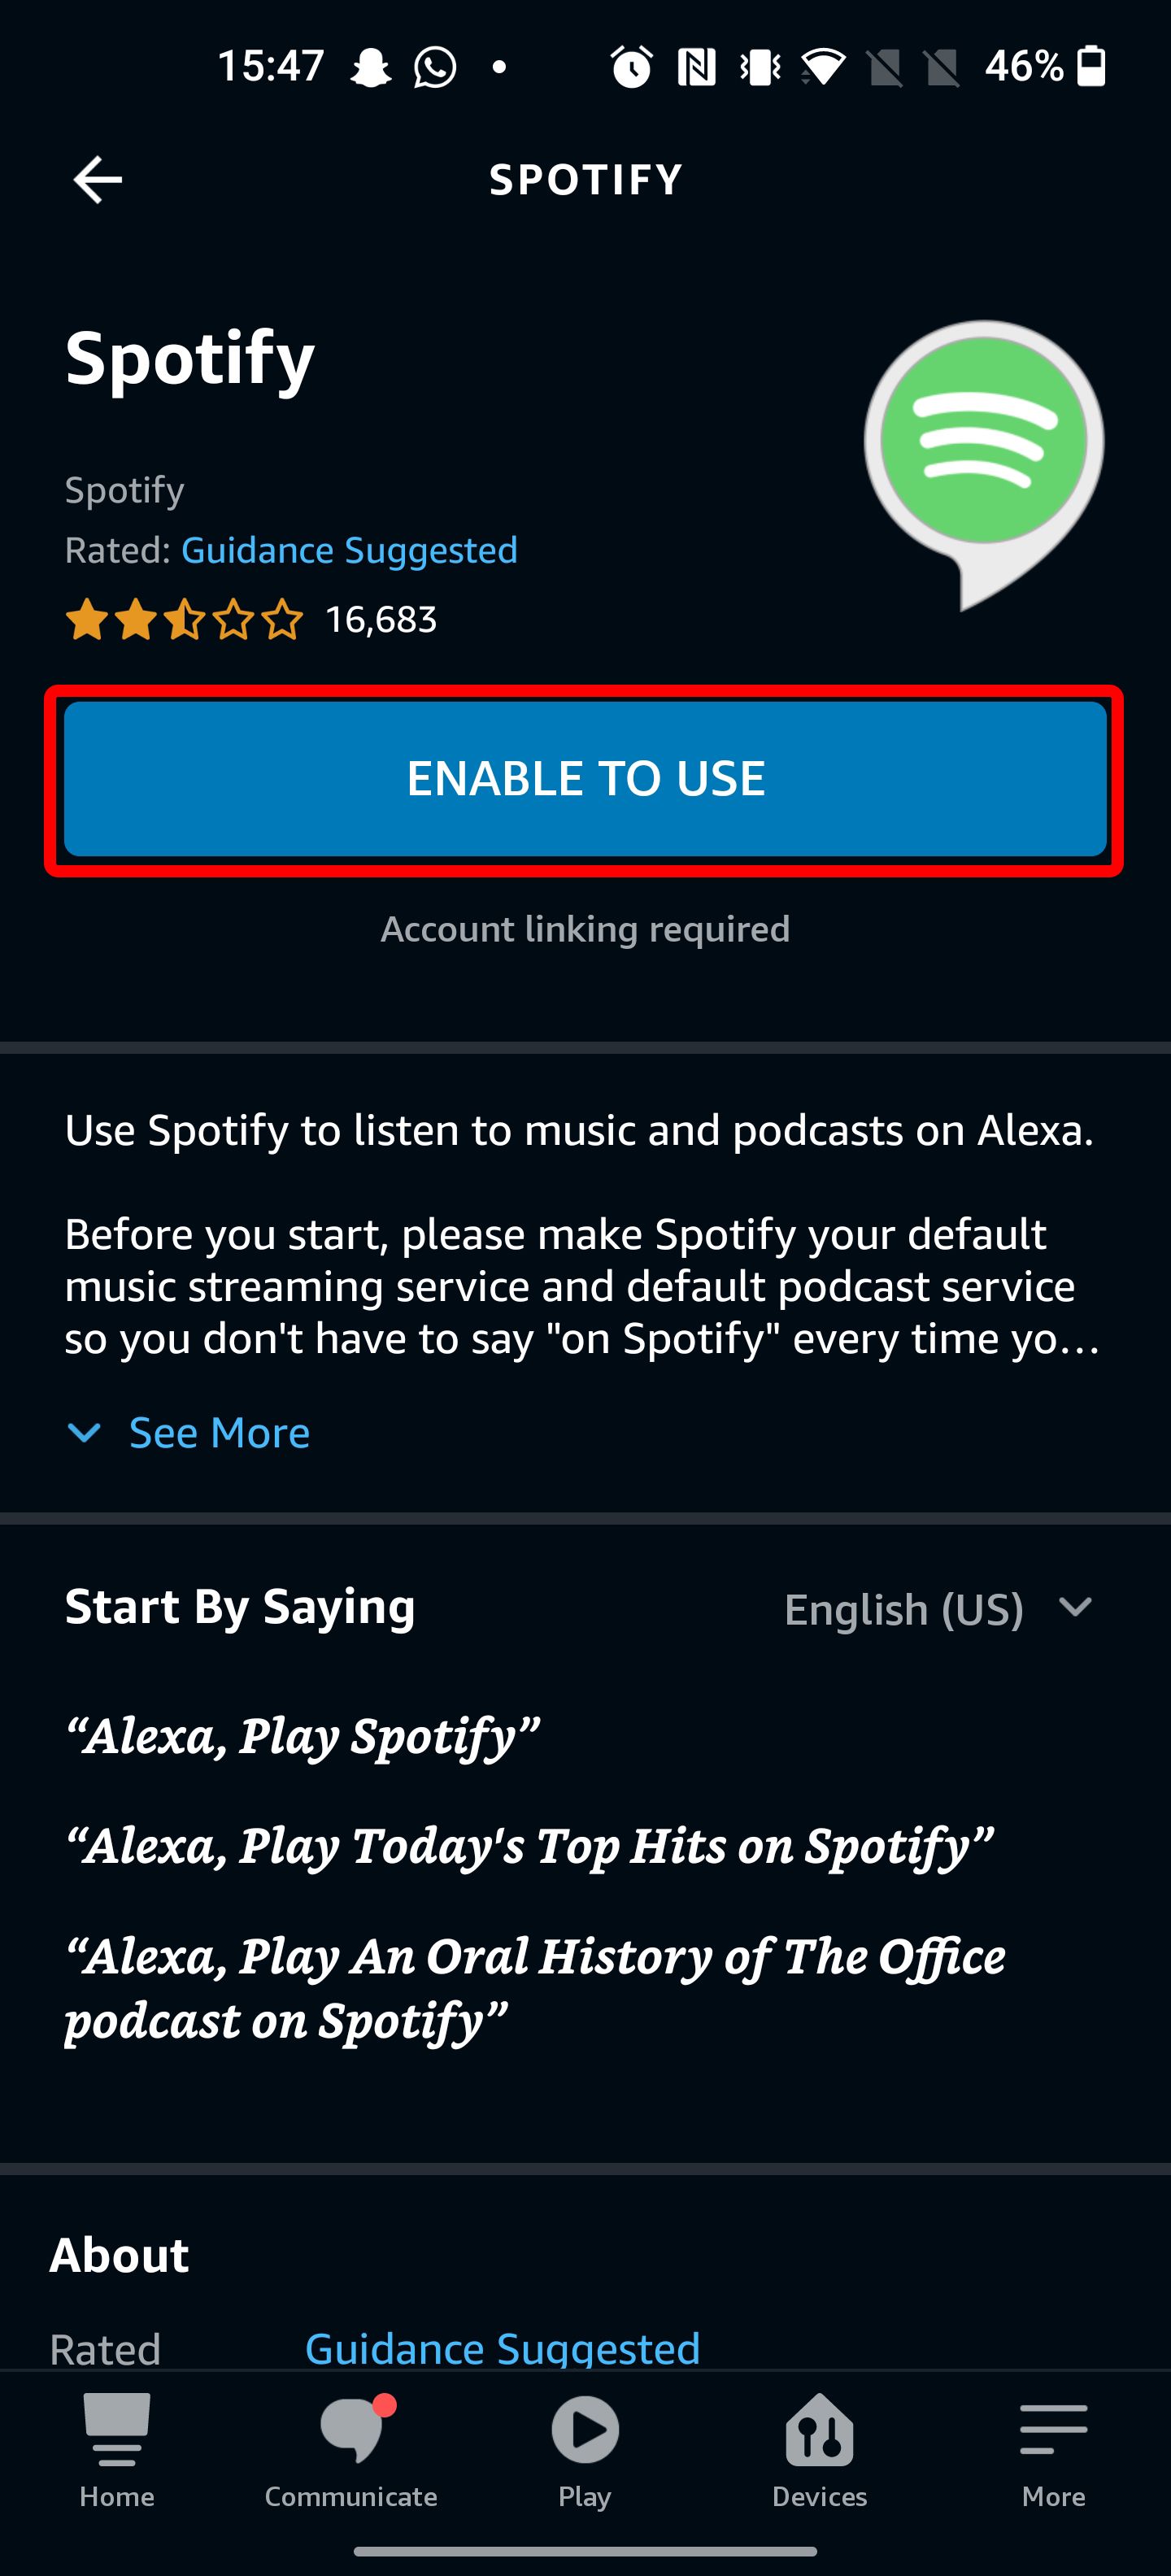The height and width of the screenshot is (2576, 1171).
Task: Tap the star rating row
Action: (x=184, y=620)
